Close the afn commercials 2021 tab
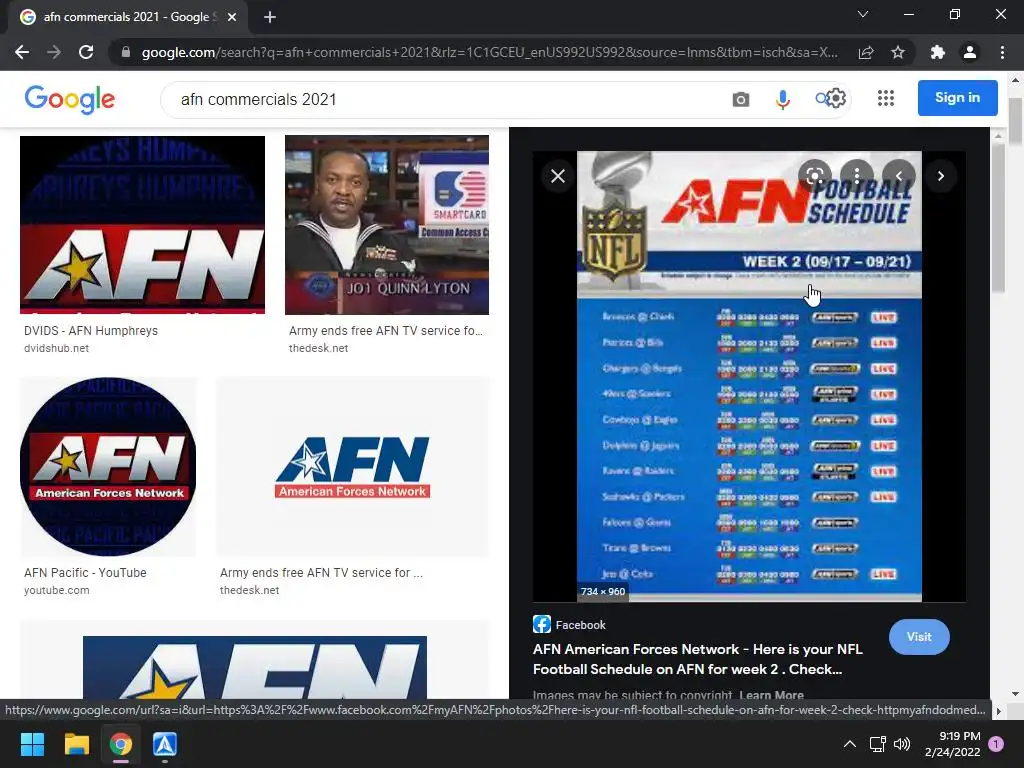The height and width of the screenshot is (768, 1024). point(232,17)
